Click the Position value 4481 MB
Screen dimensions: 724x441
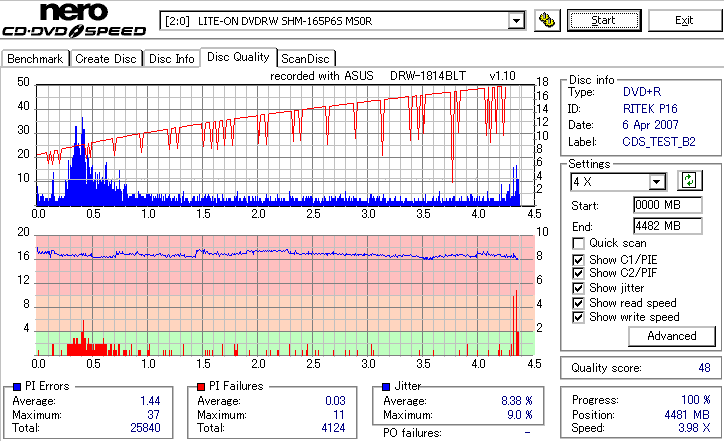687,415
